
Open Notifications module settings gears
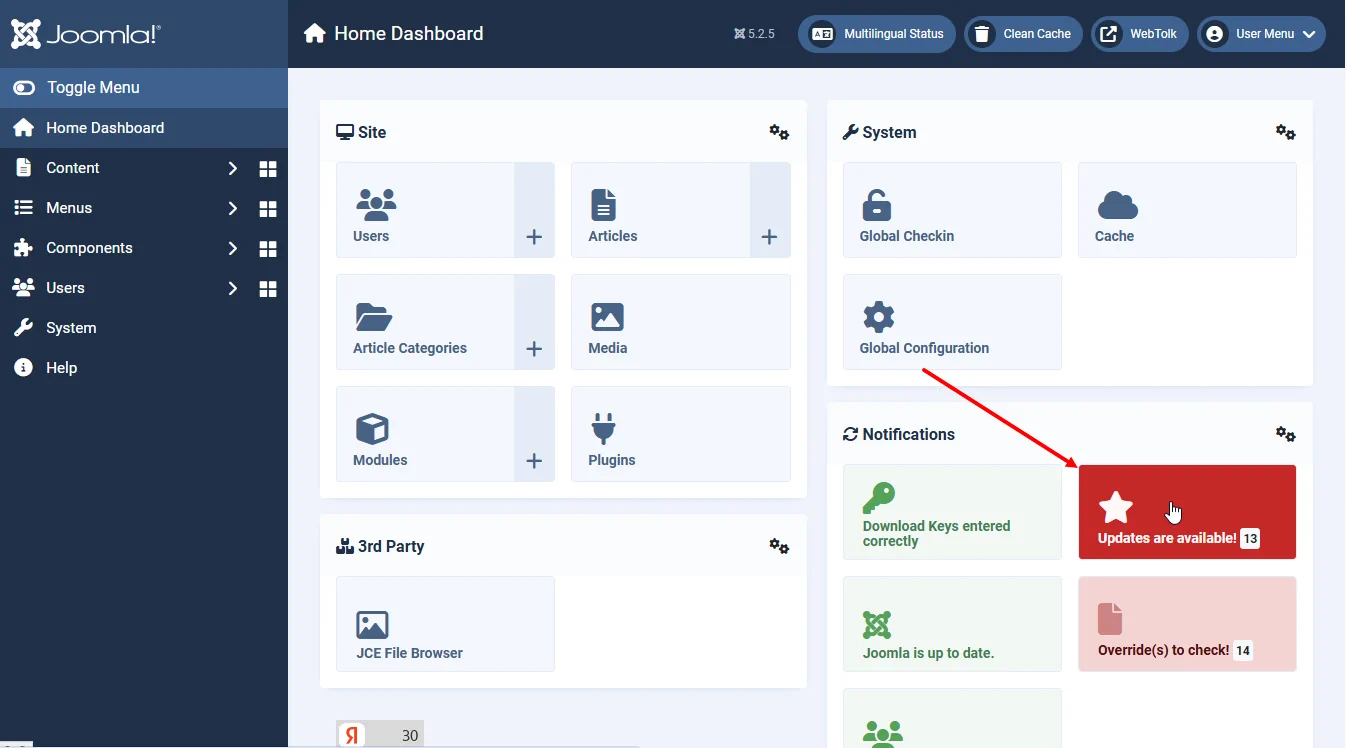(x=1285, y=434)
